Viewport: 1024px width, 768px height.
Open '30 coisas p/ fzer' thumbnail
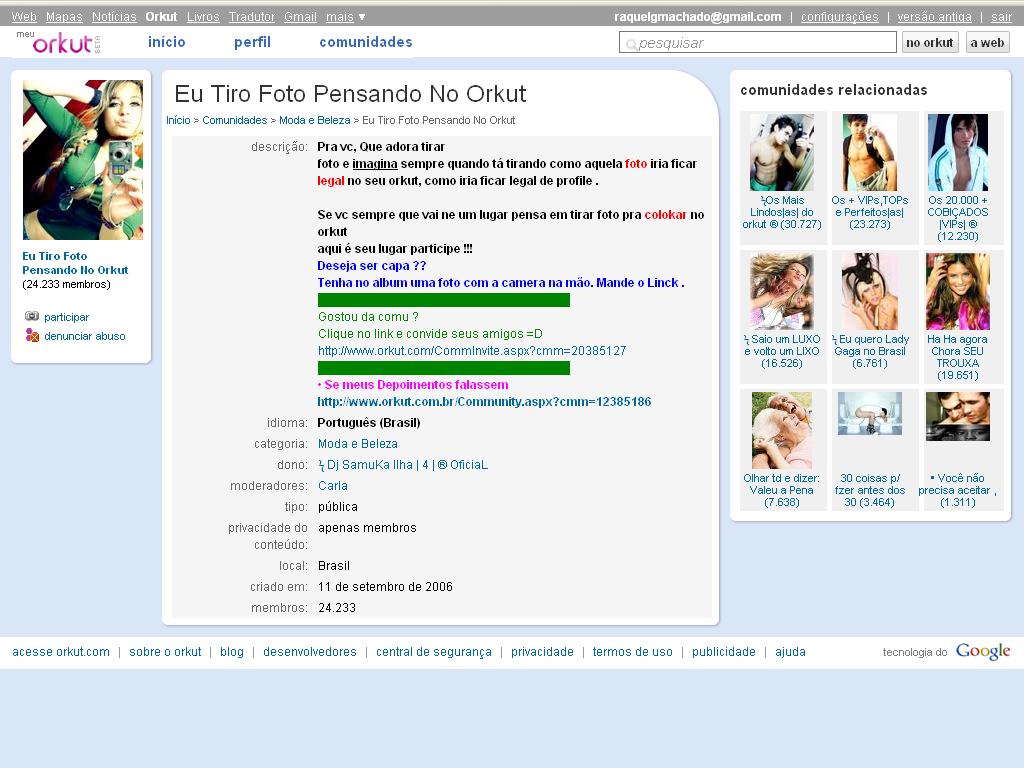pos(870,413)
